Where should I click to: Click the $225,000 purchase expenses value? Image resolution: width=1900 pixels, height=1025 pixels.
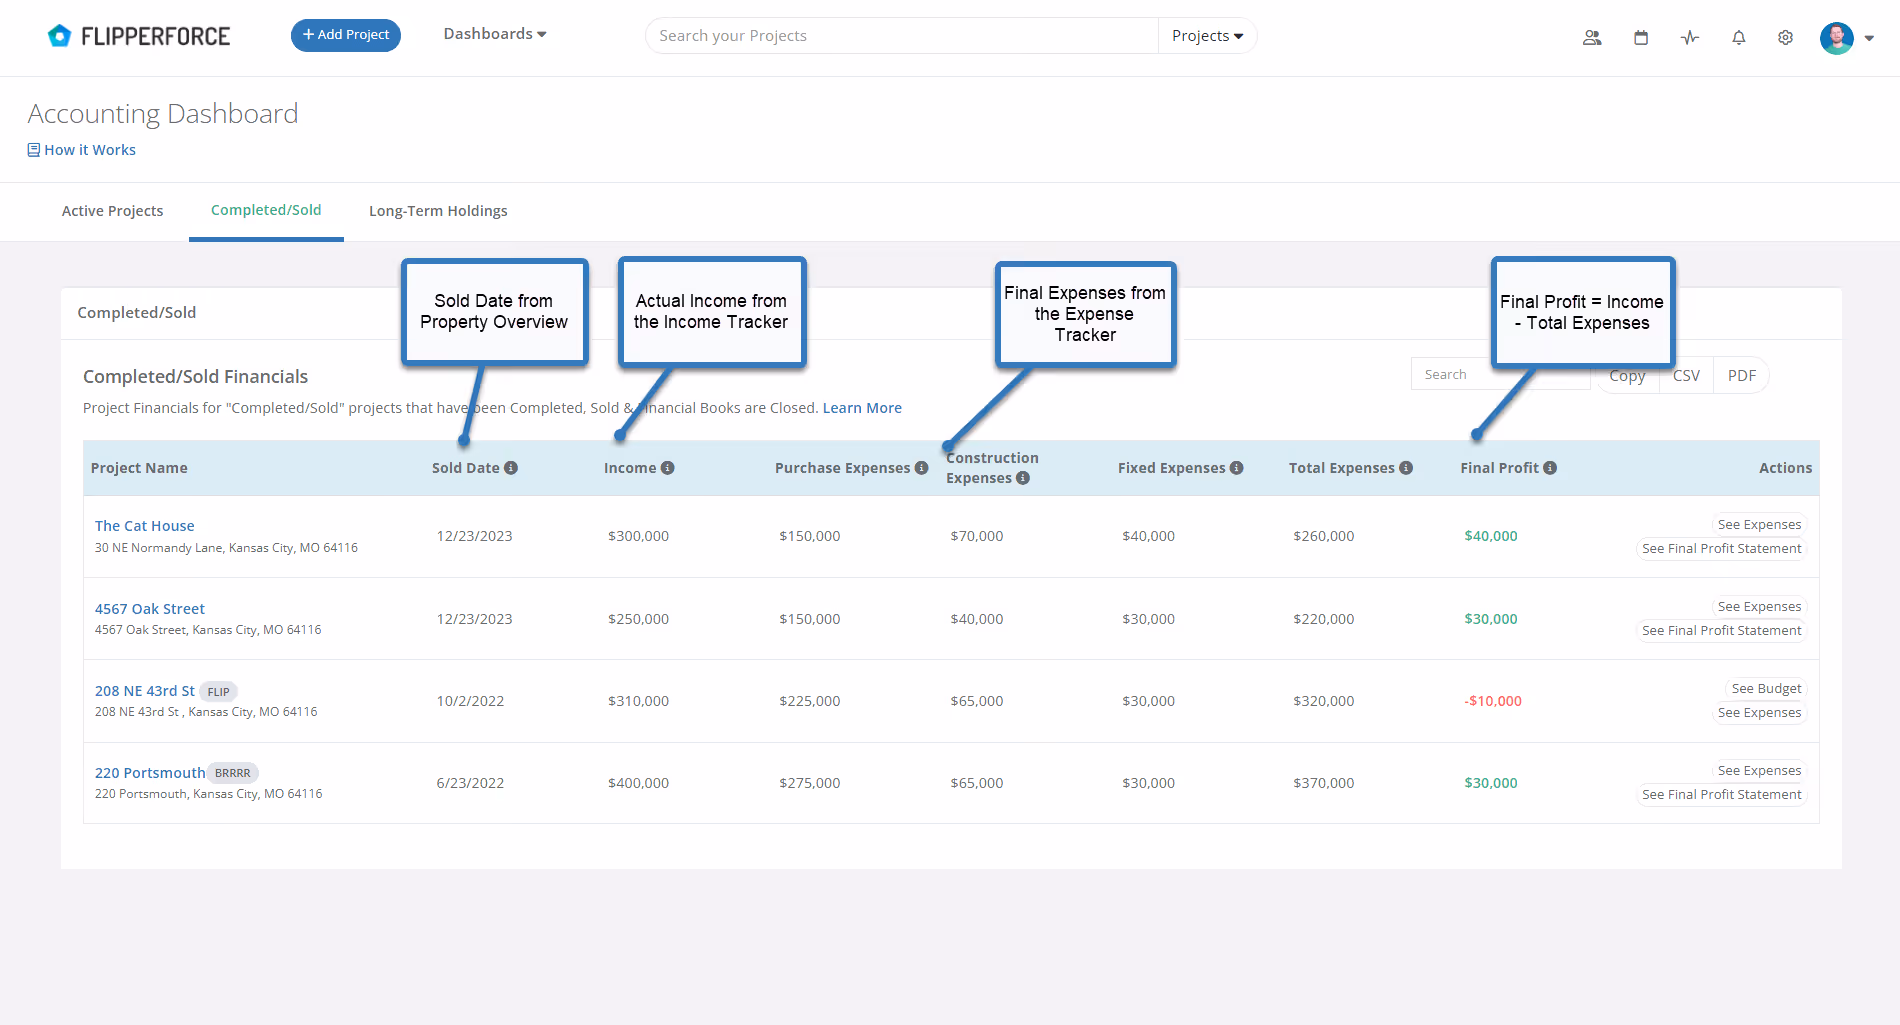809,701
